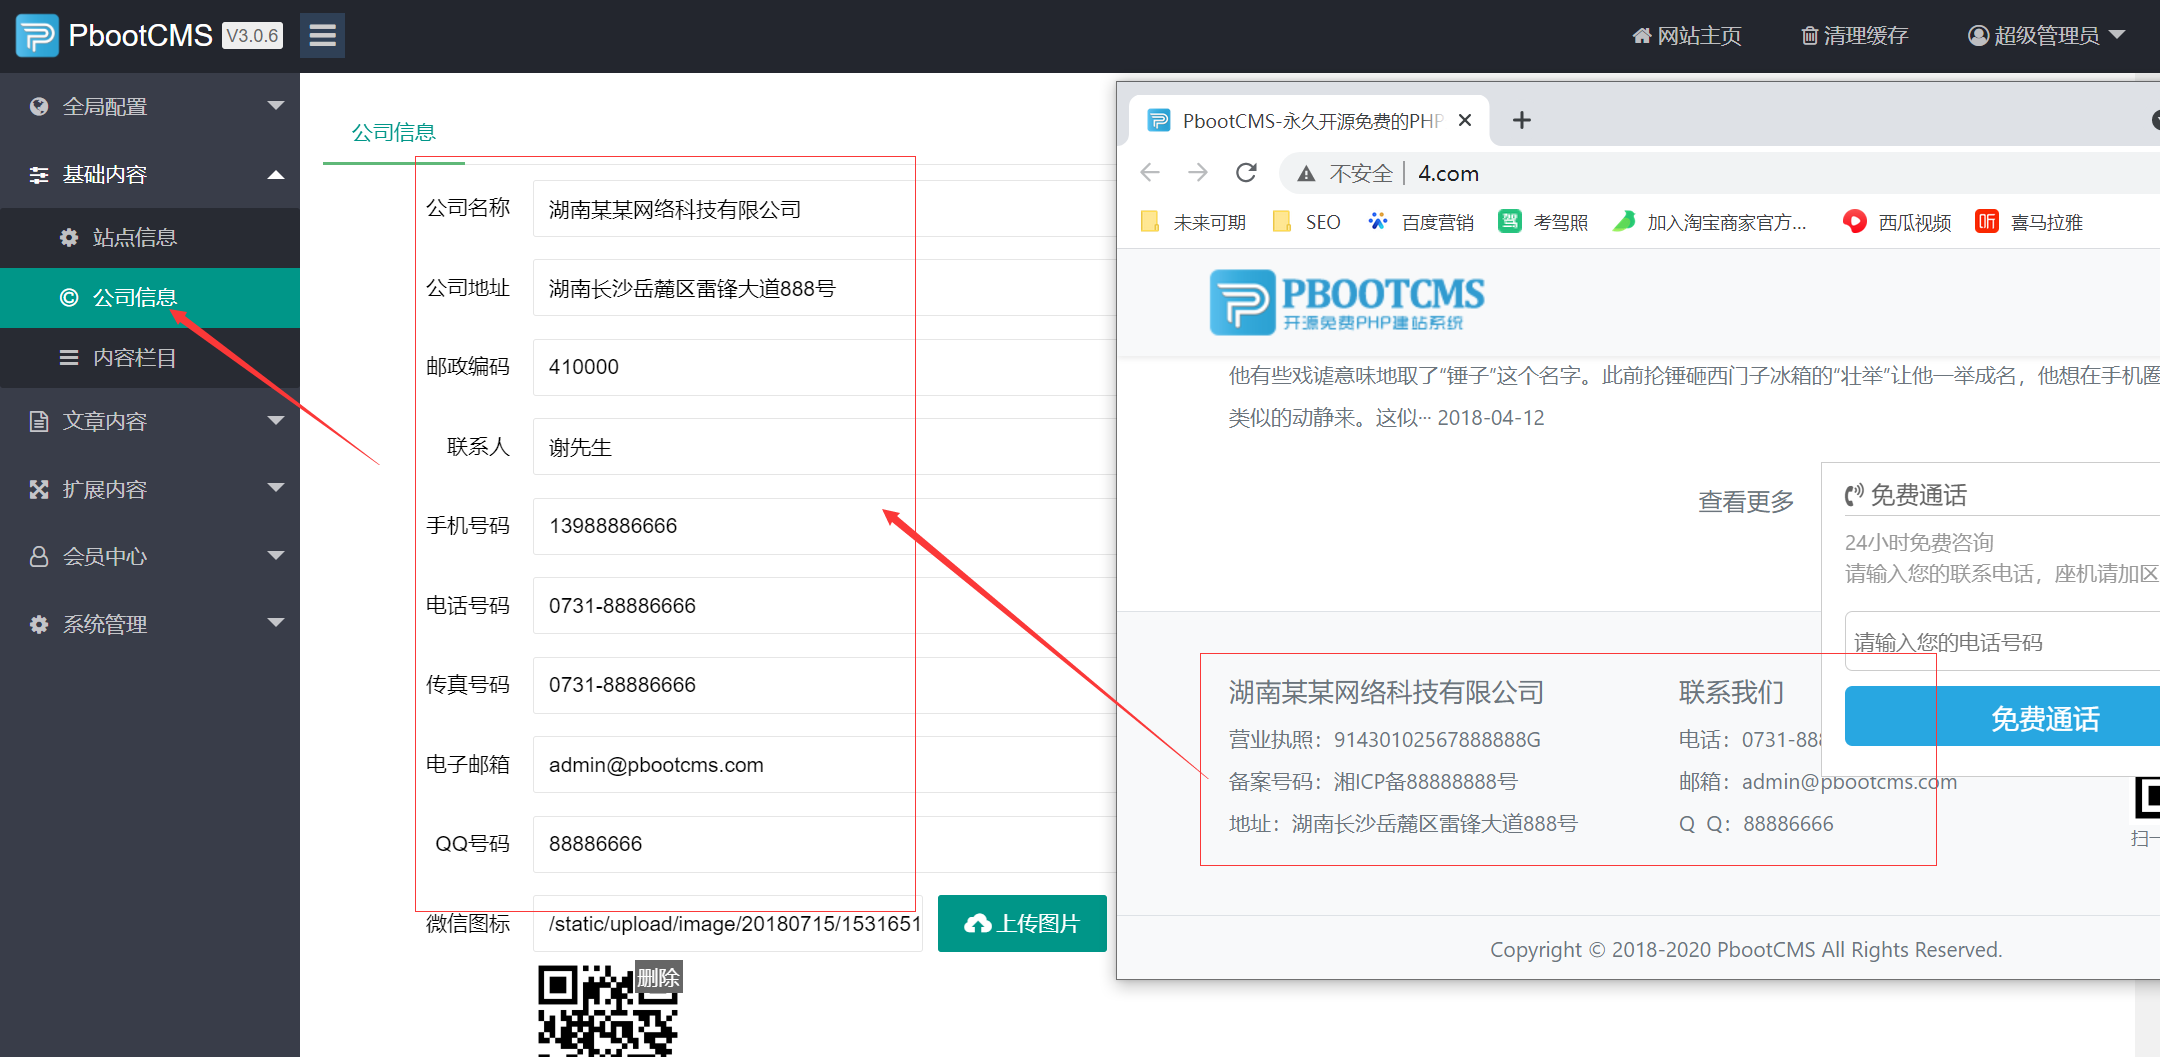Open the SEO bookmark folder

click(1306, 222)
